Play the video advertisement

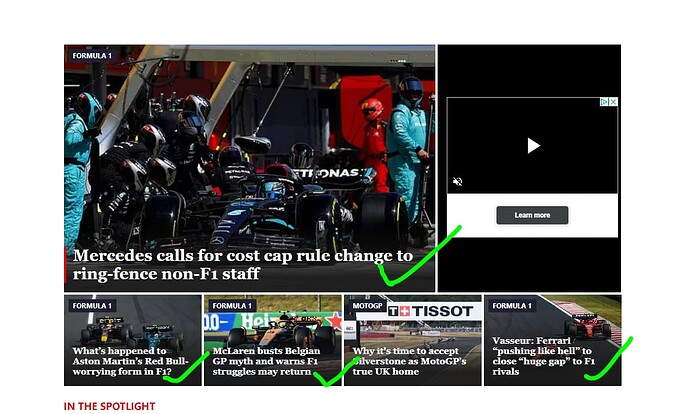tap(533, 145)
